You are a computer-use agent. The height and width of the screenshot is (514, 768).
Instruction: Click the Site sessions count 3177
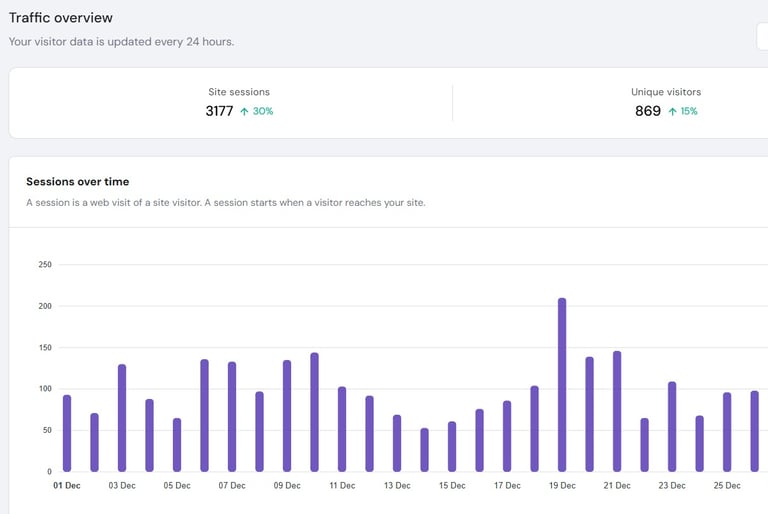[219, 111]
